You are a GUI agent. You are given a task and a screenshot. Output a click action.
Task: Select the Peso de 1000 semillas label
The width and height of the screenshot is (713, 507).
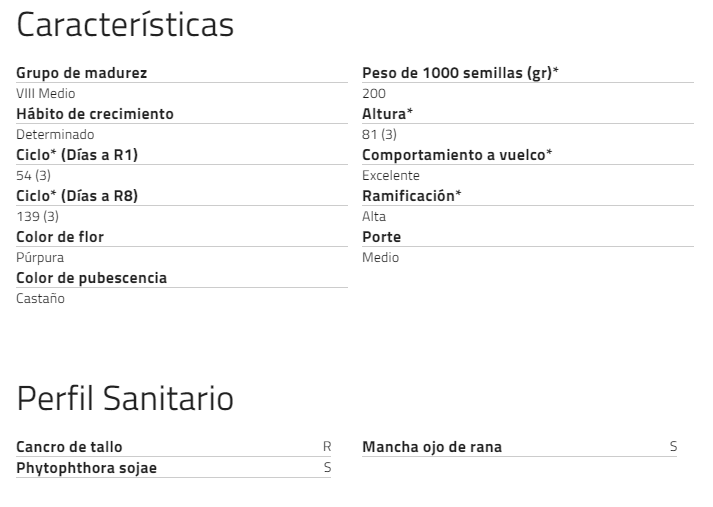(460, 73)
